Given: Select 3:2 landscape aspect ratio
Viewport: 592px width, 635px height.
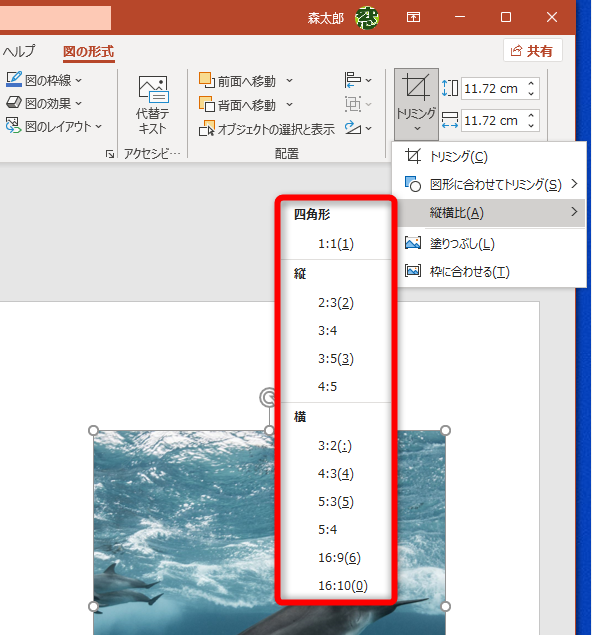Looking at the screenshot, I should [x=335, y=445].
